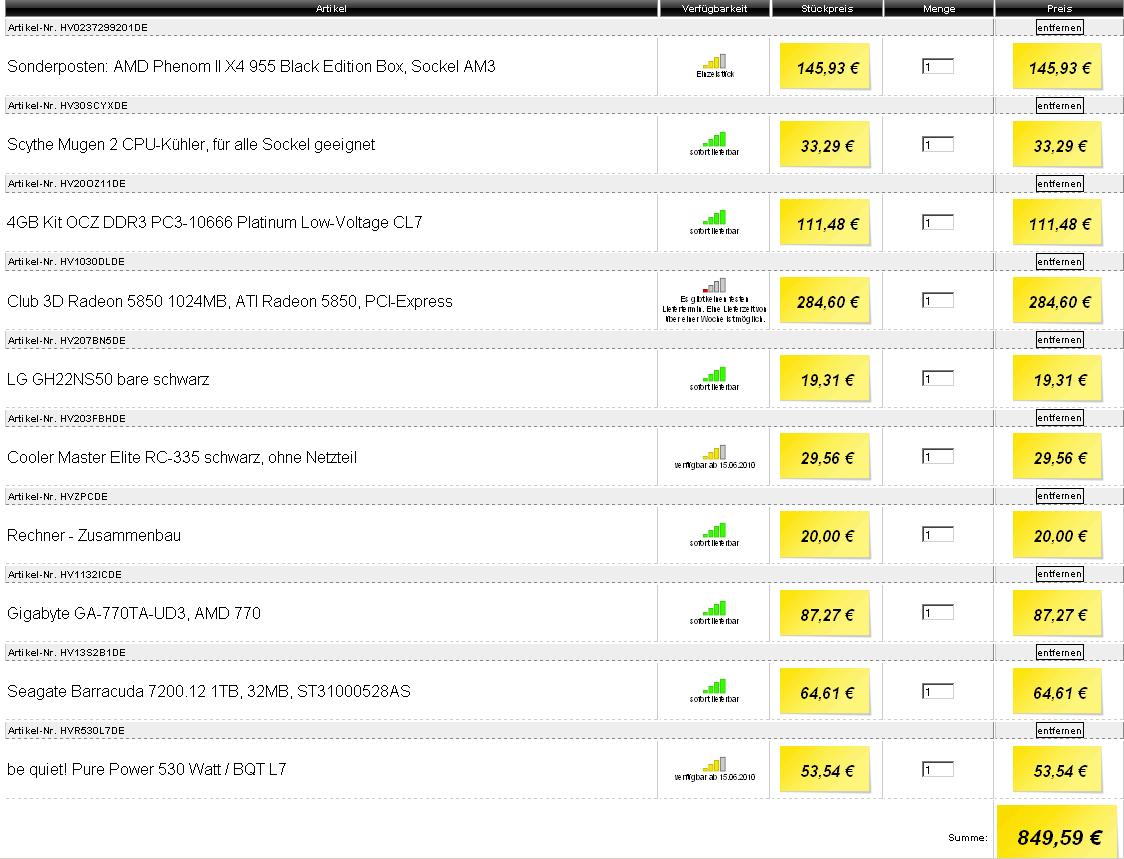Image resolution: width=1124 pixels, height=859 pixels.
Task: Remove the OCZ DDR3 4GB Kit item
Action: tap(1059, 184)
